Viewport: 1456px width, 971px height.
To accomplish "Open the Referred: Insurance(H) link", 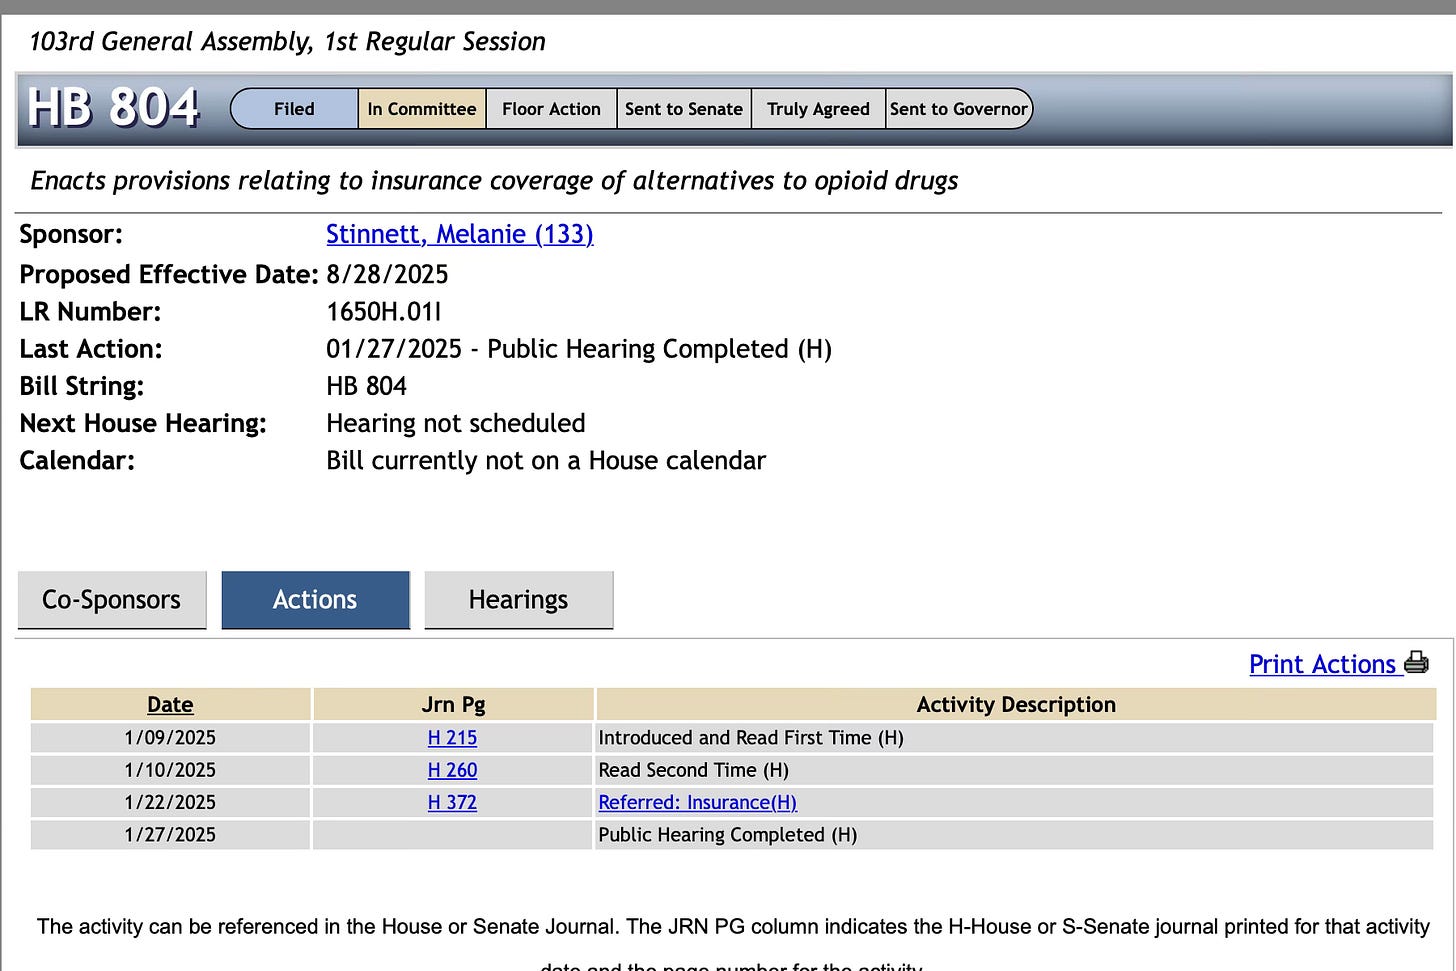I will (697, 802).
